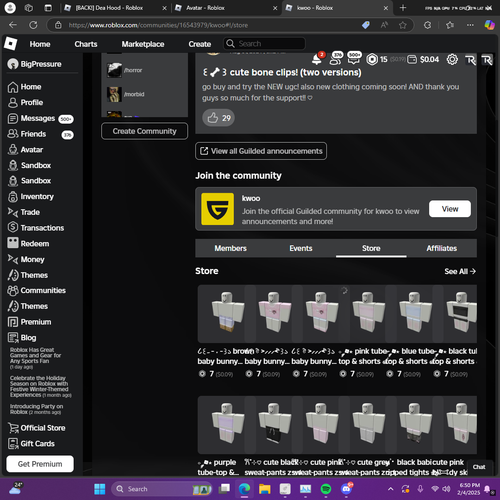
Task: Open Charts in the top navigation
Action: click(86, 44)
